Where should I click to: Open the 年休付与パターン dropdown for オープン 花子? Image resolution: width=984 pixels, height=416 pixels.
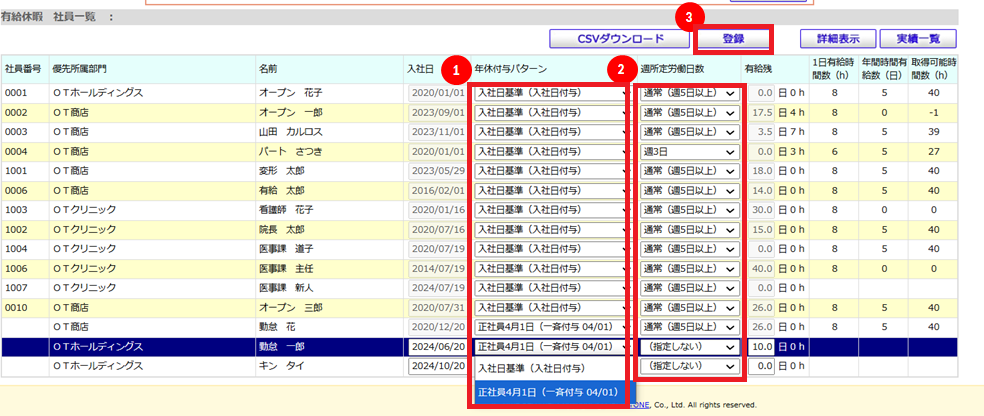click(551, 93)
